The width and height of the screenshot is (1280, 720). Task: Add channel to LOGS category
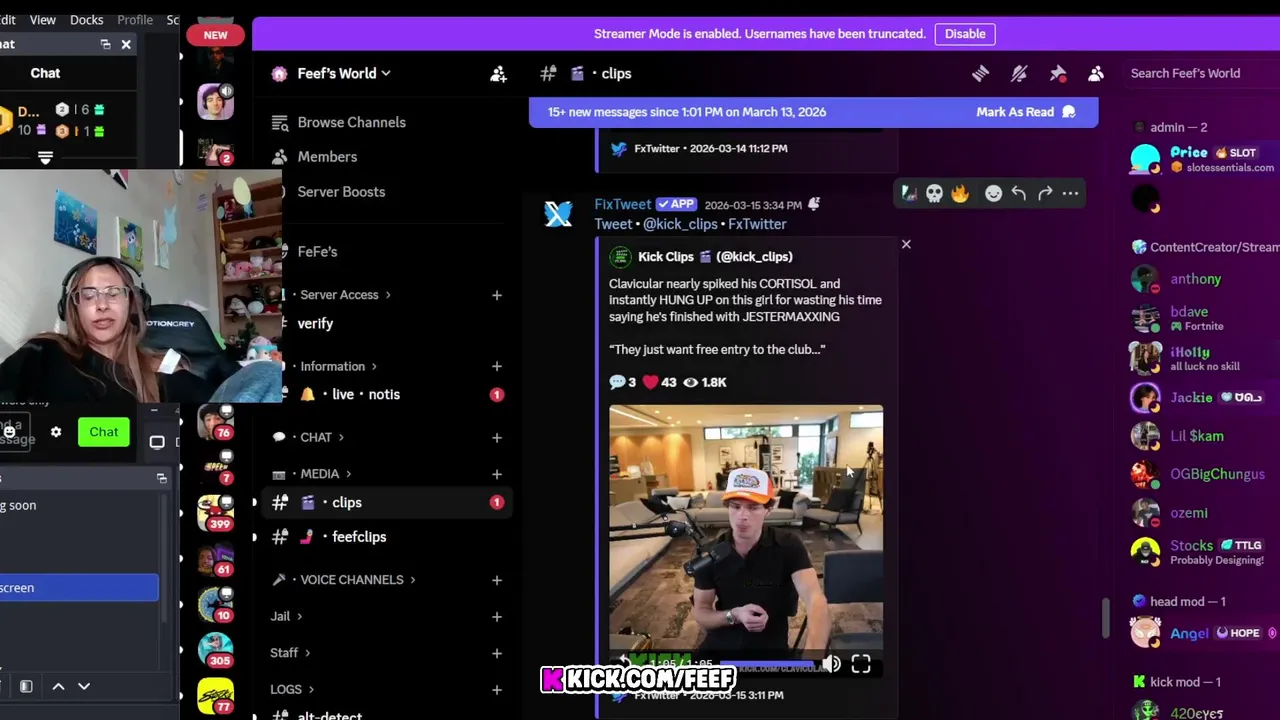[496, 689]
